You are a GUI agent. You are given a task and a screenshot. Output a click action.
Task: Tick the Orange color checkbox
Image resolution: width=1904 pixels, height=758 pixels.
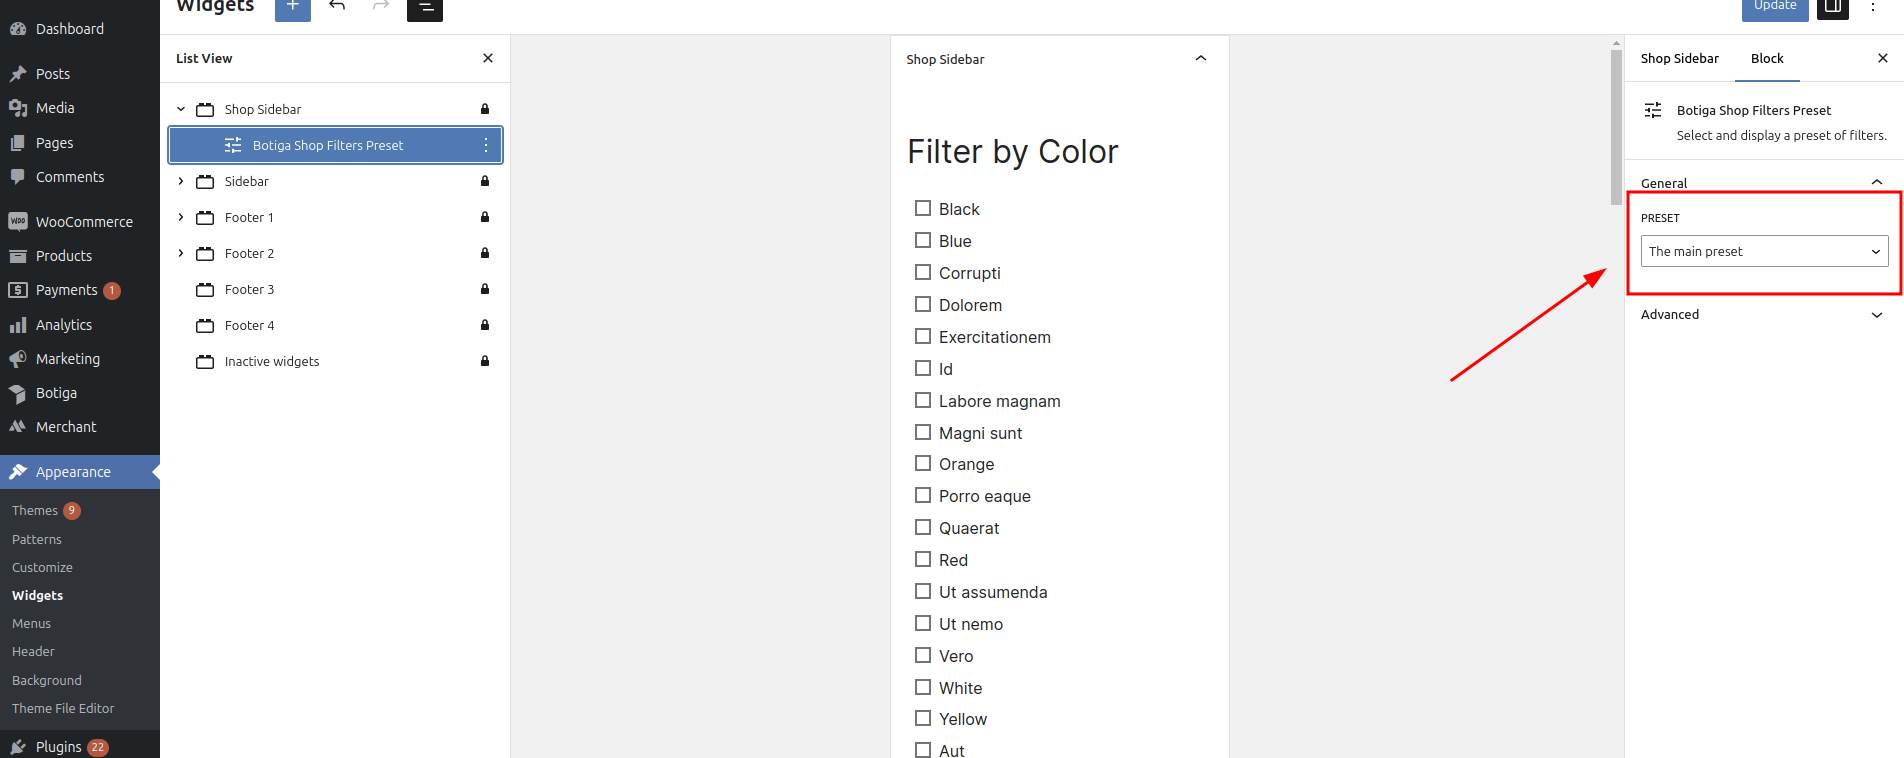click(x=923, y=463)
